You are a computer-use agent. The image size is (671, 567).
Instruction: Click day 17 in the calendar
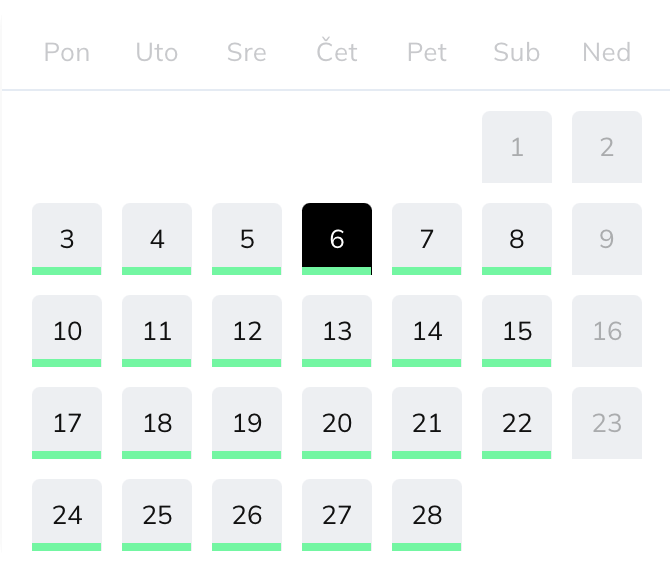pyautogui.click(x=67, y=423)
